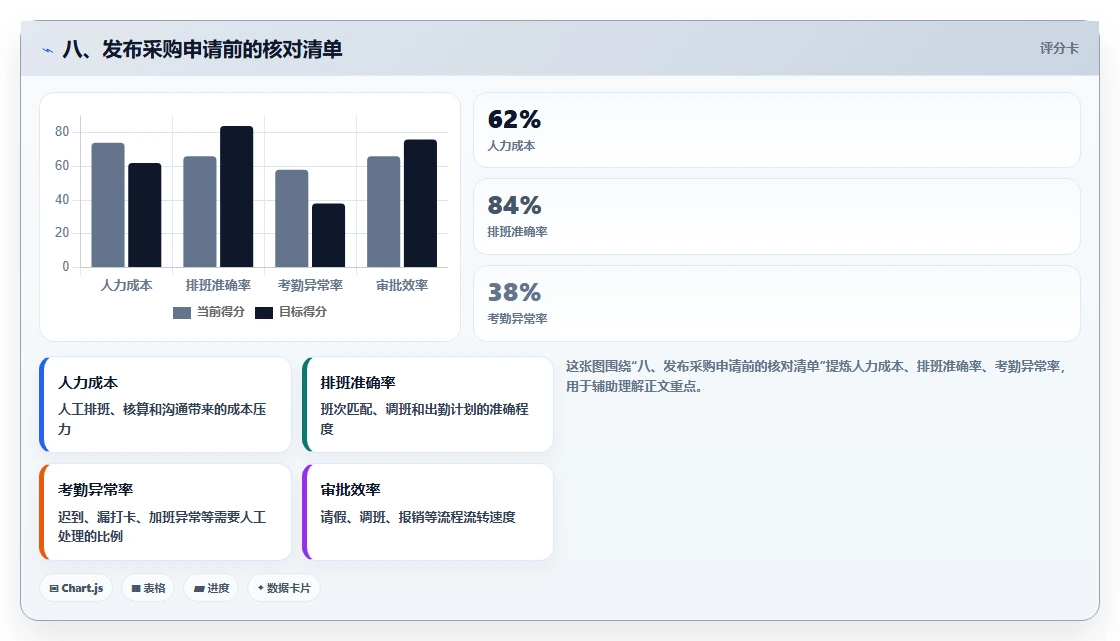Click the square icon in the 表格 chip
Viewport: 1120px width, 641px height.
pos(136,589)
